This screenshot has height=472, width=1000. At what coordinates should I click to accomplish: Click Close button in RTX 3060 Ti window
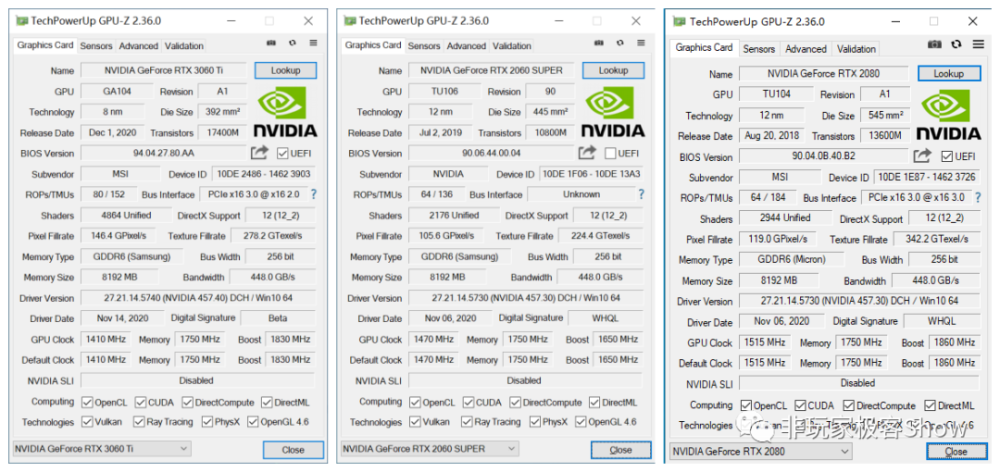tap(293, 450)
